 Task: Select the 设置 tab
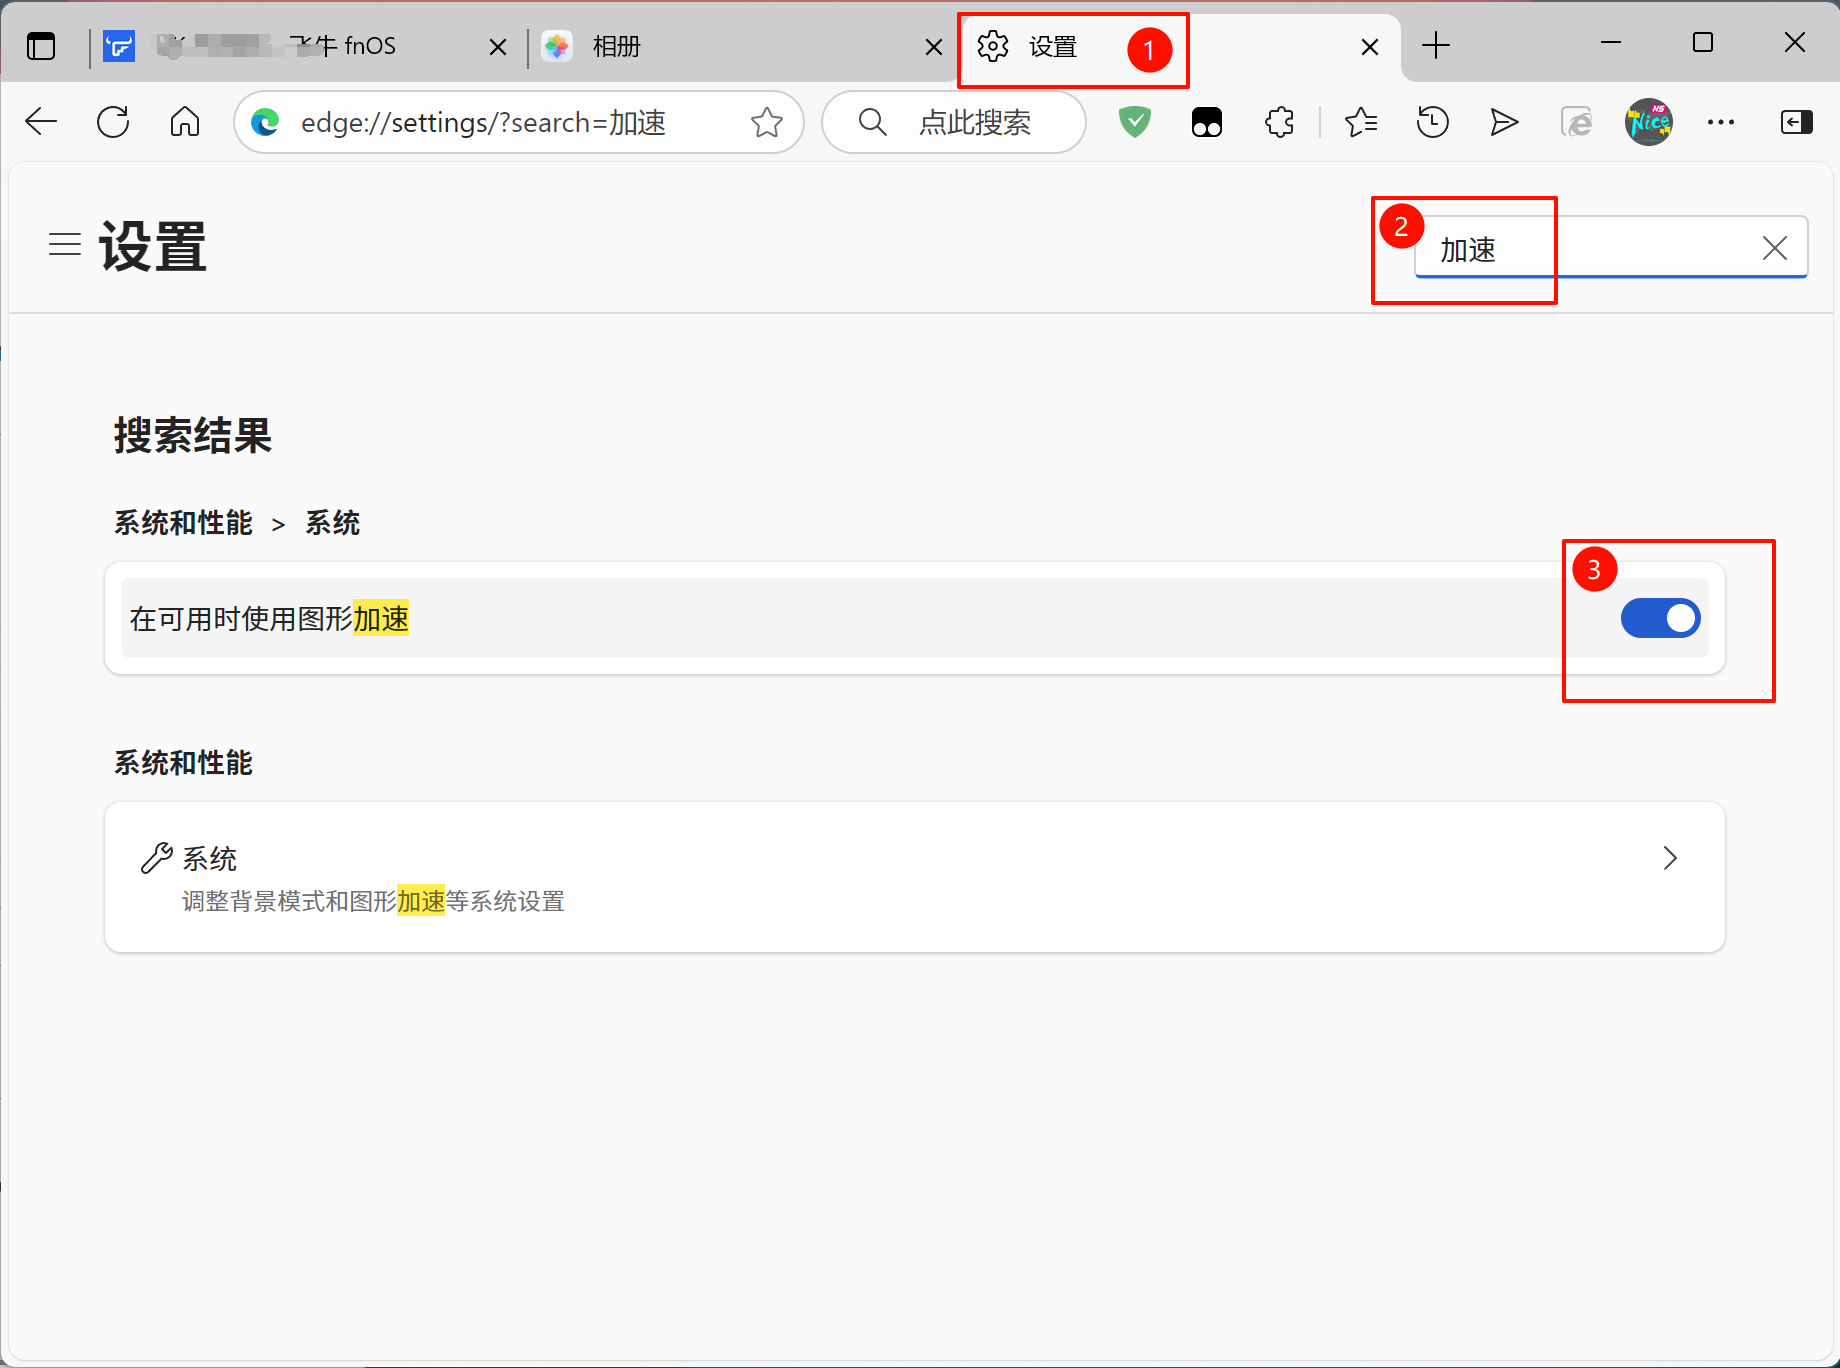point(1180,47)
